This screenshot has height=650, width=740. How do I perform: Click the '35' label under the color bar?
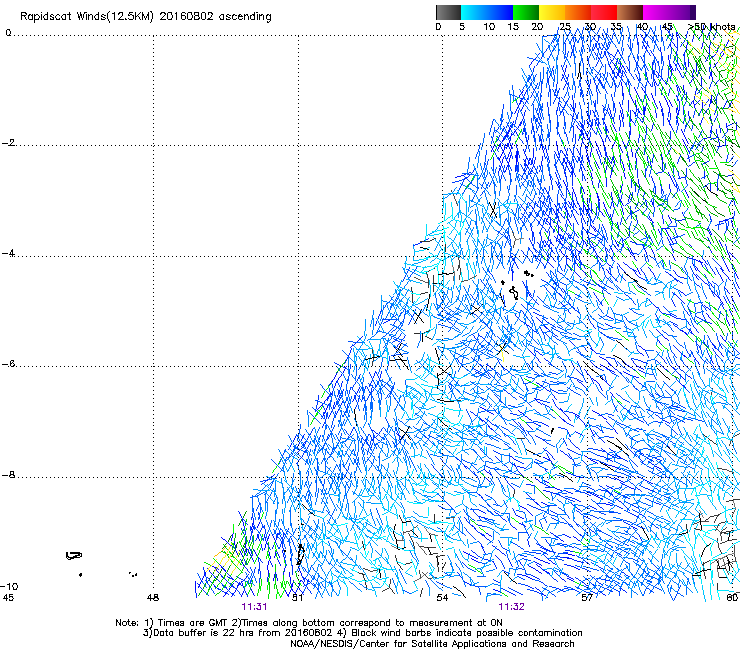[x=616, y=27]
